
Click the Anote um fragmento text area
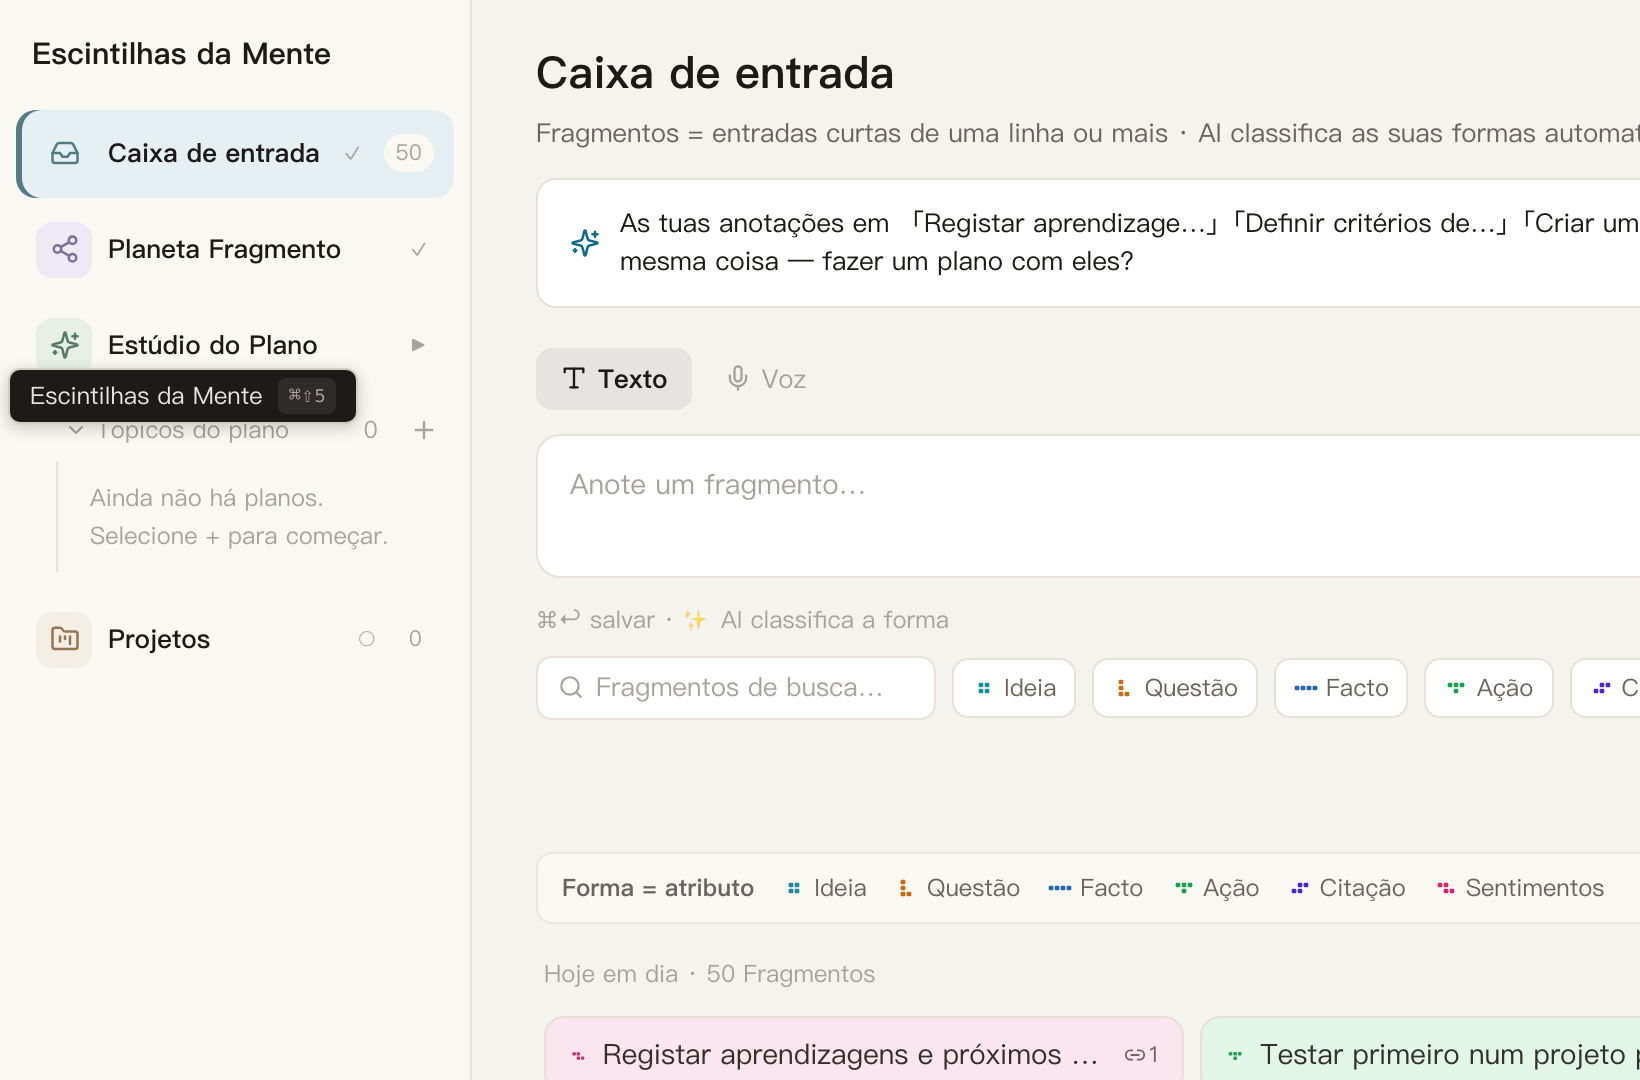click(x=1088, y=506)
